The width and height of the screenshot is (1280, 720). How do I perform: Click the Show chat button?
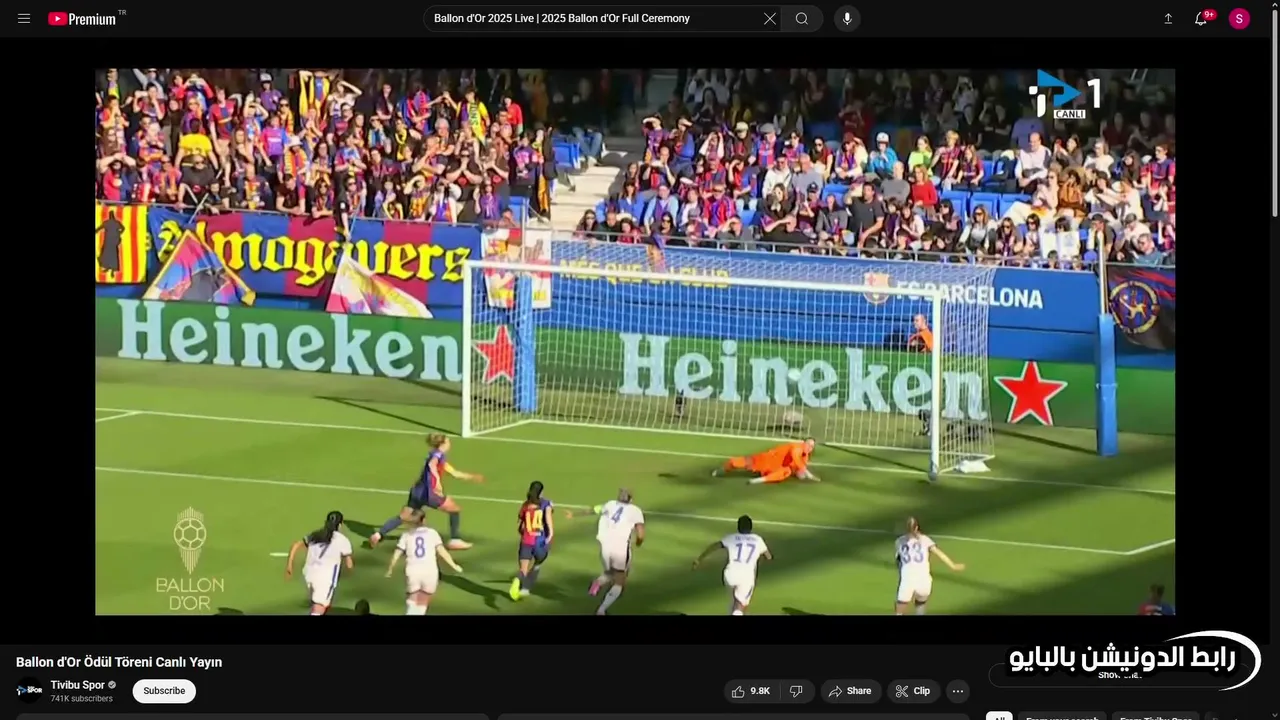(1118, 675)
